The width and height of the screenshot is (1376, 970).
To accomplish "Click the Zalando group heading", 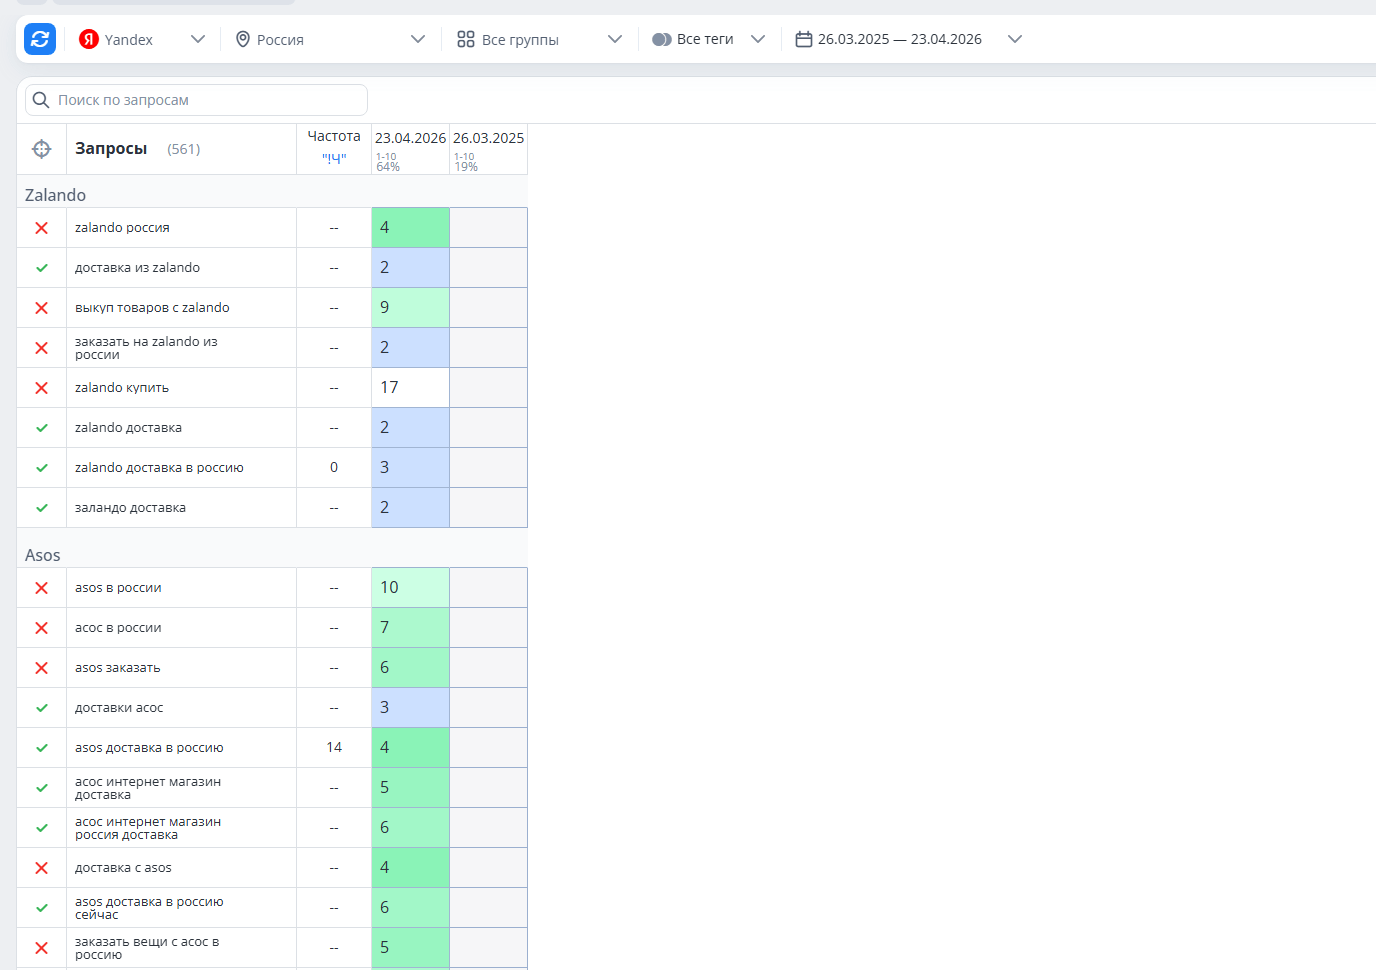I will pos(55,195).
